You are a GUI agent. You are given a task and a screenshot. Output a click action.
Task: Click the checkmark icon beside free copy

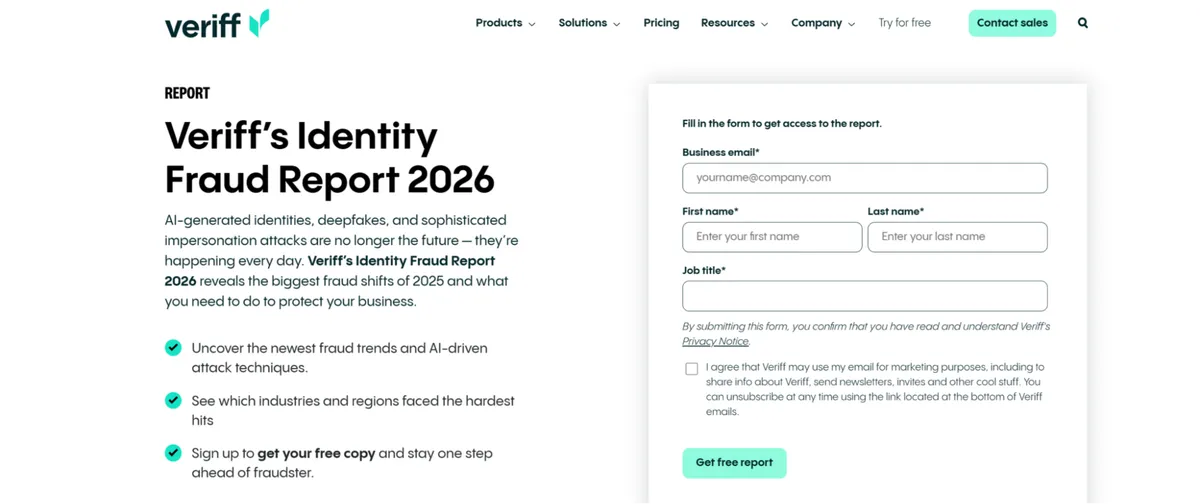coord(173,453)
